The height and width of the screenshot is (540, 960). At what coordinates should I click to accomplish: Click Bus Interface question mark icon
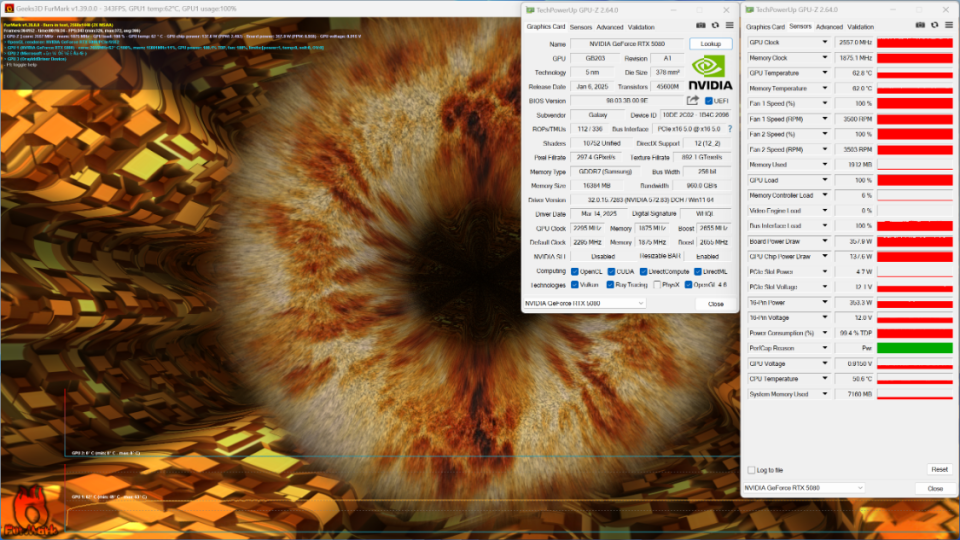[x=730, y=129]
